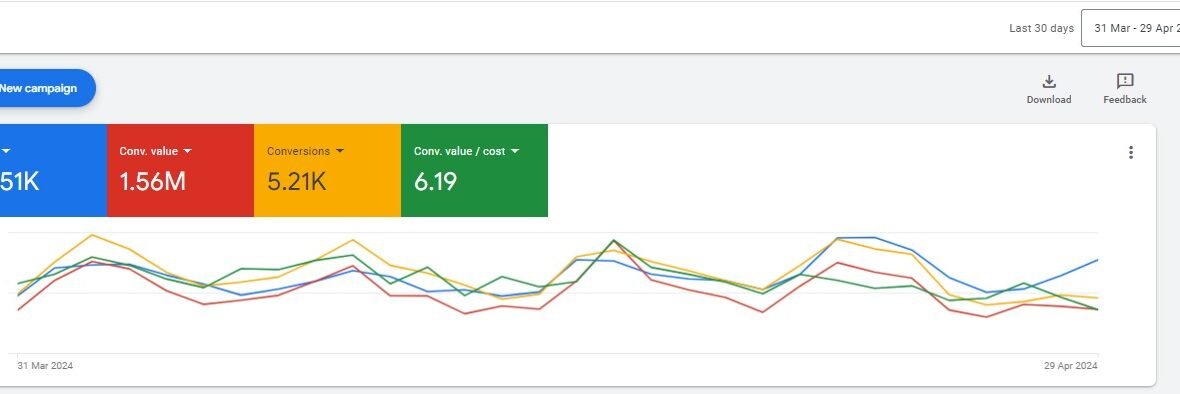Screen dimensions: 1180x394
Task: Select the blue 51K metric card
Action: (x=53, y=170)
